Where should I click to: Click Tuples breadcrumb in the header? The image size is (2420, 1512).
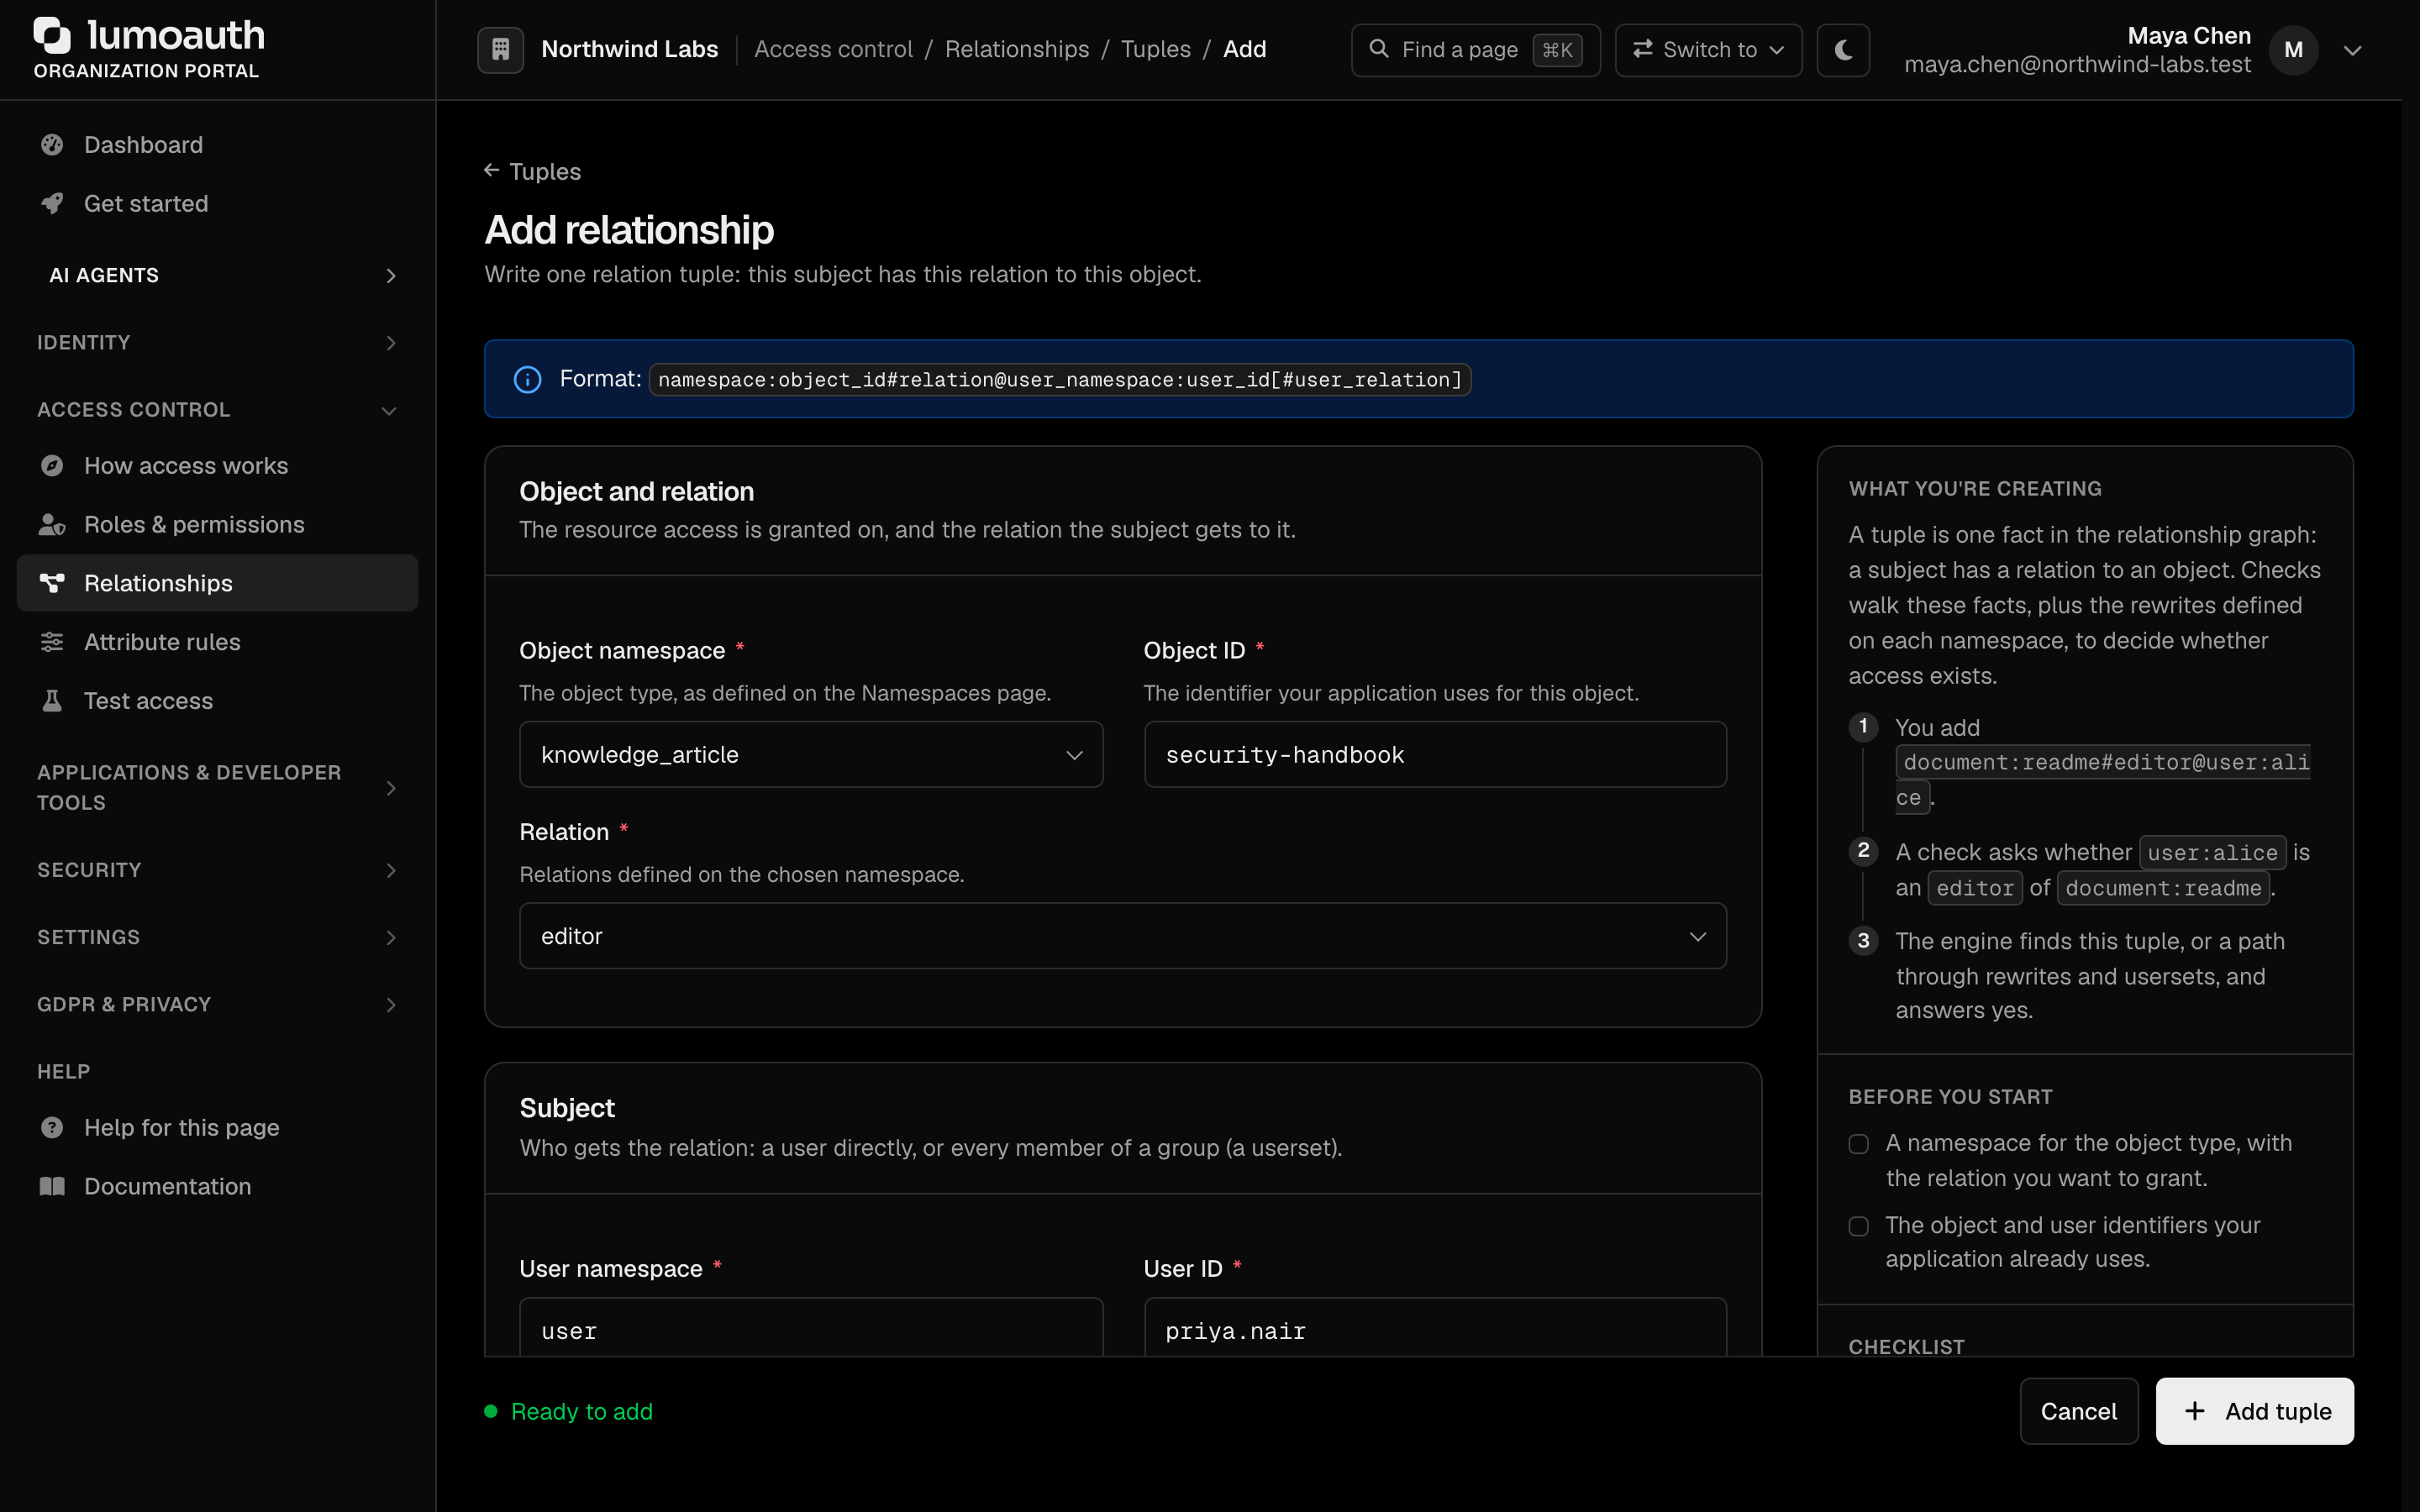coord(1155,49)
